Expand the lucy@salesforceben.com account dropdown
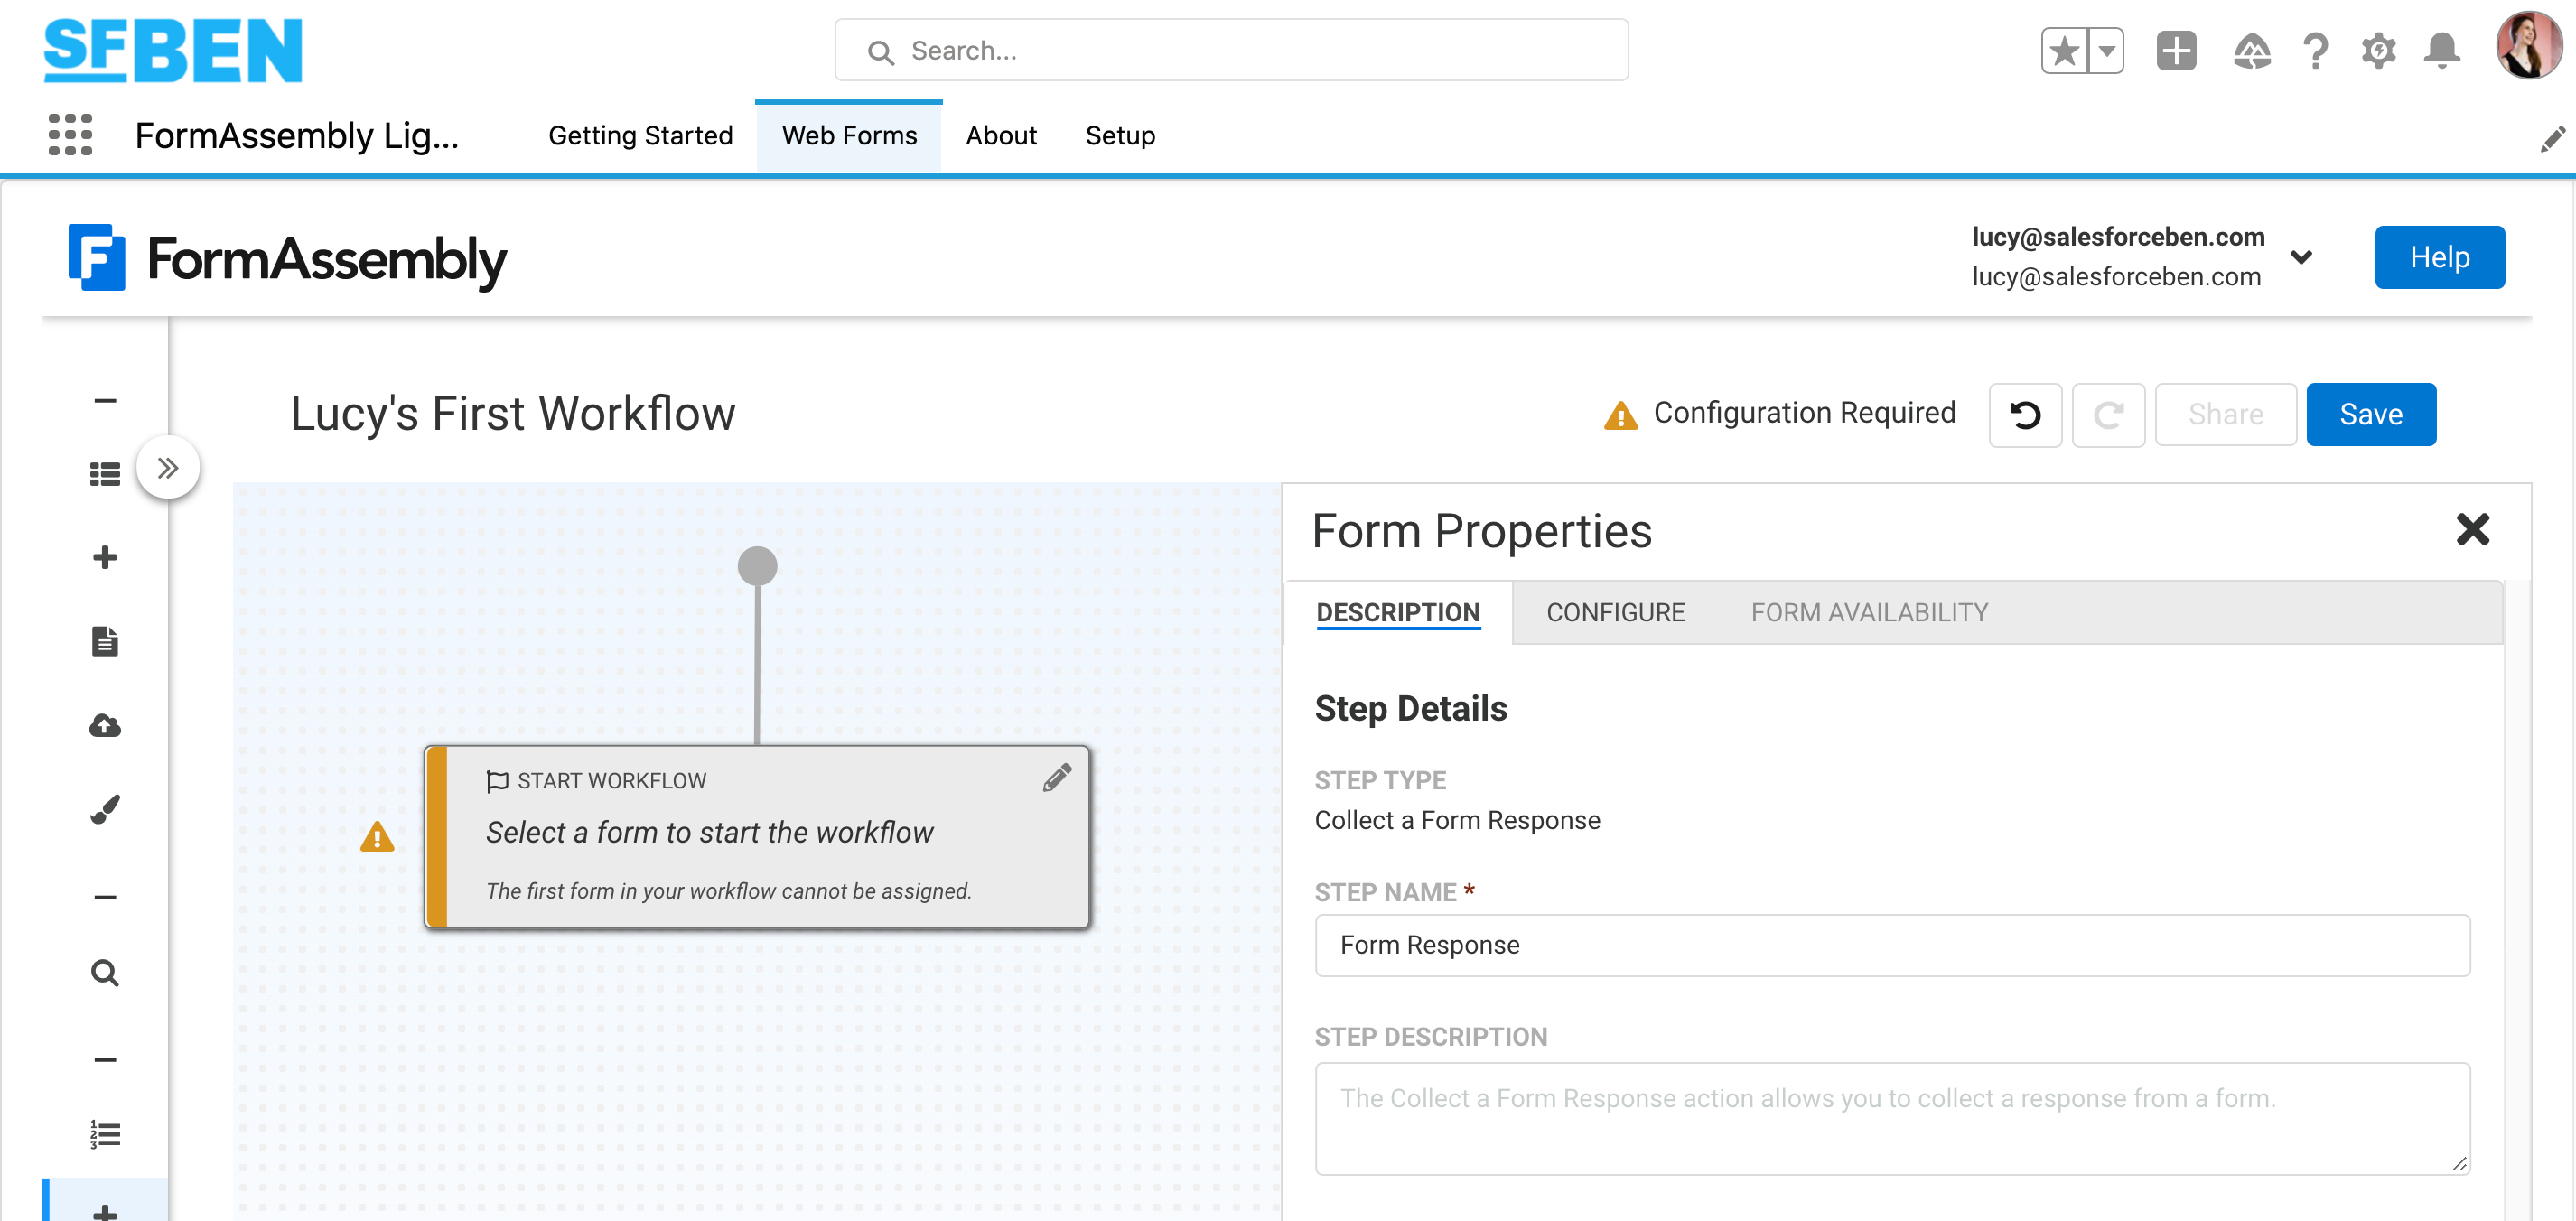2576x1221 pixels. click(x=2301, y=257)
